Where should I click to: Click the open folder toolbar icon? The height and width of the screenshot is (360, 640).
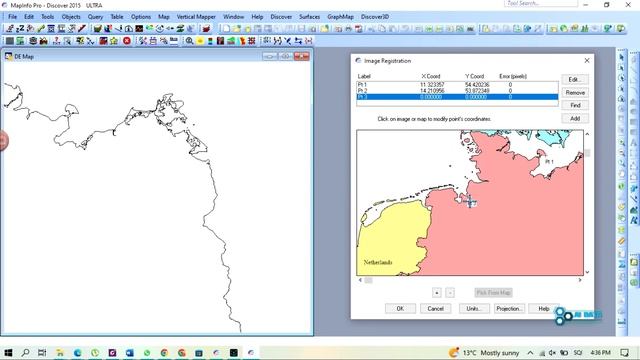tap(237, 29)
